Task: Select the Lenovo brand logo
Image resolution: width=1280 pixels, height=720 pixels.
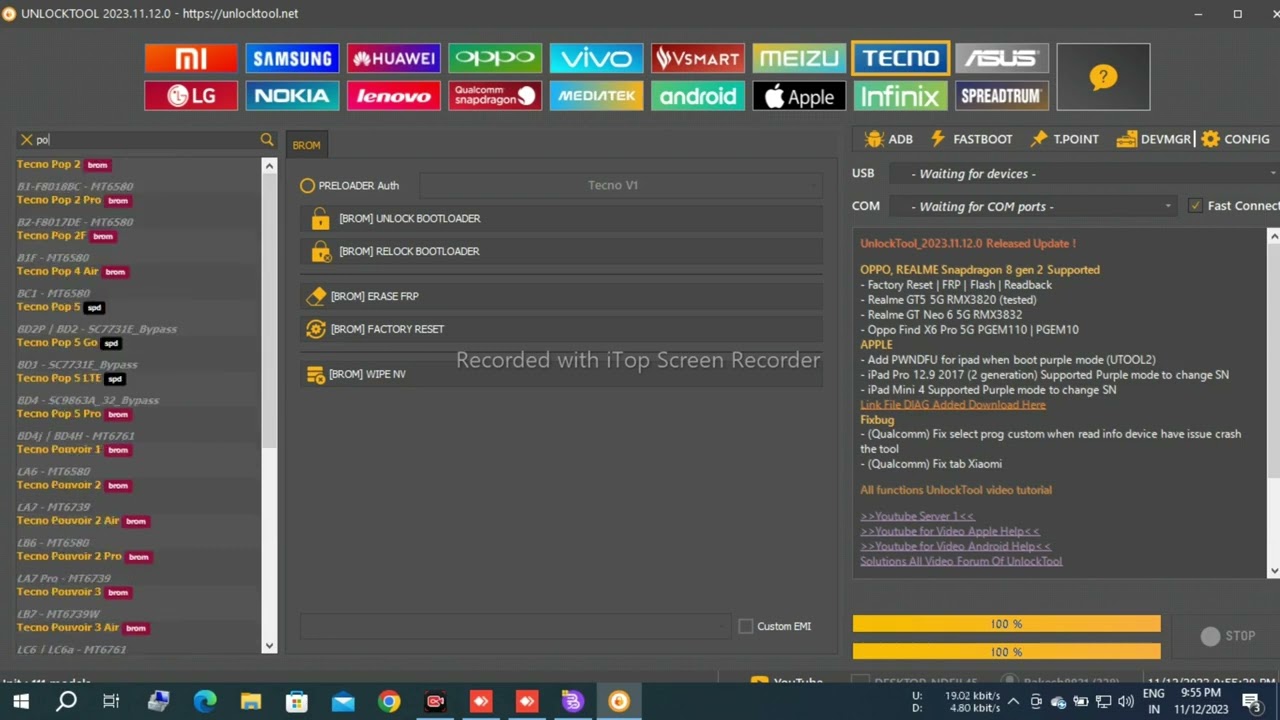Action: point(394,96)
